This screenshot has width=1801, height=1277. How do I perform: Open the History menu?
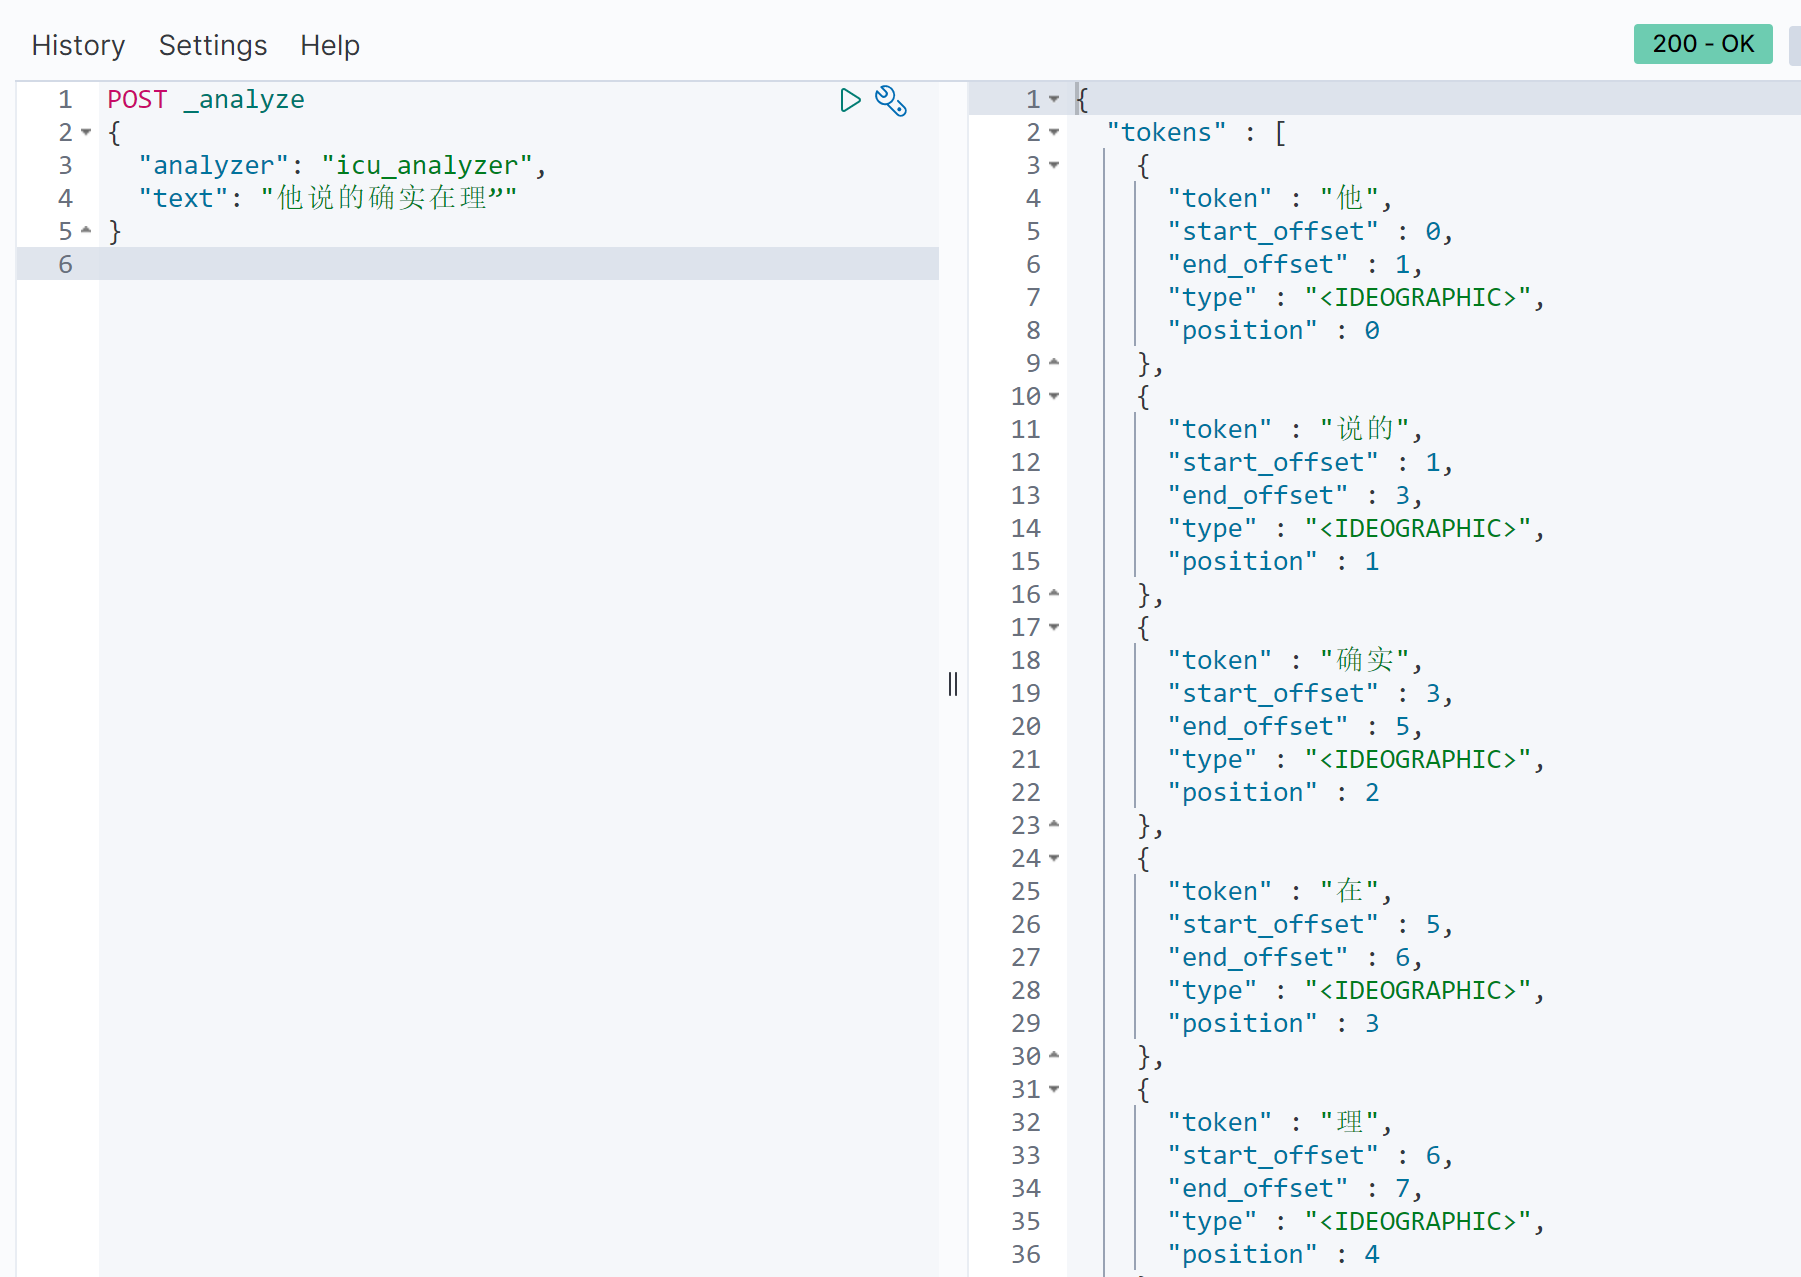tap(78, 45)
